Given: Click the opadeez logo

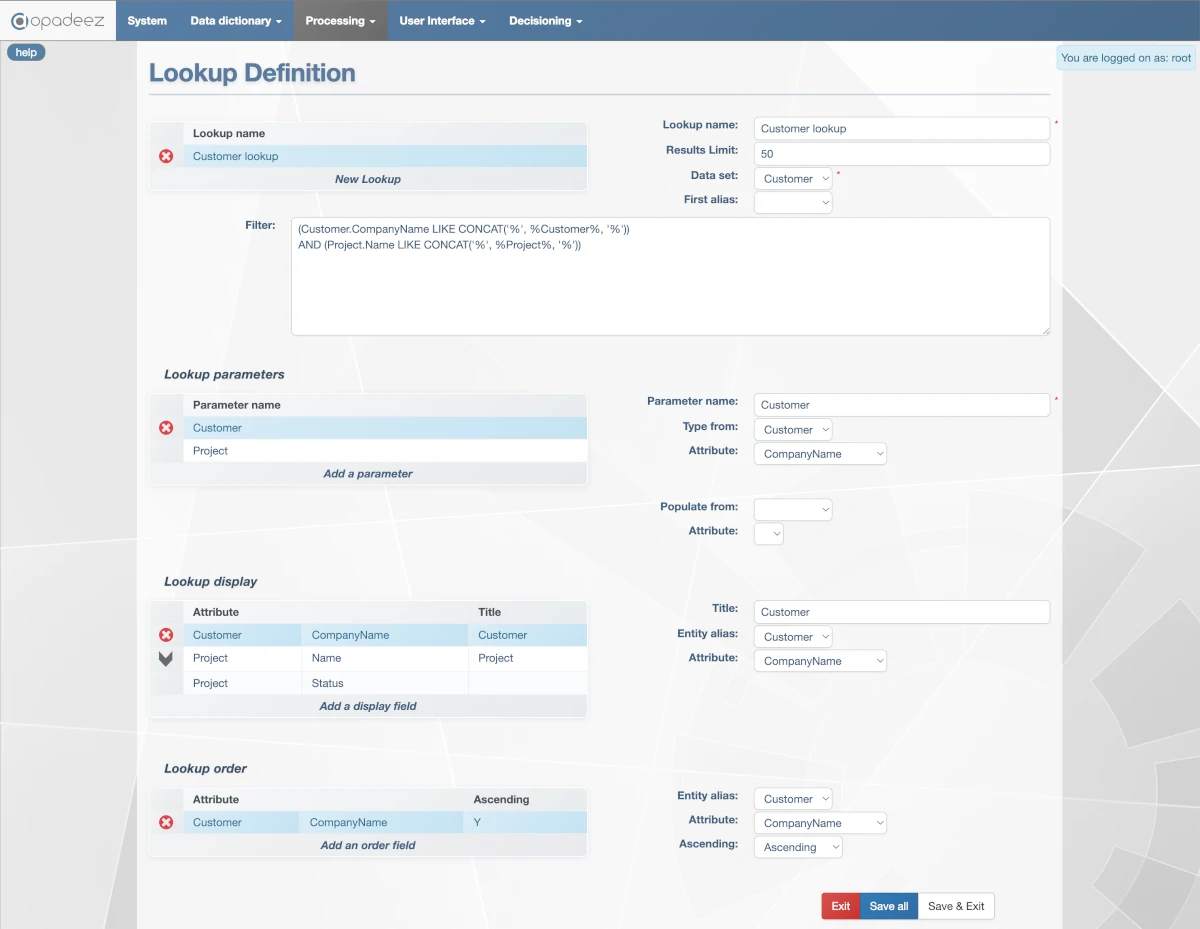Looking at the screenshot, I should point(57,20).
